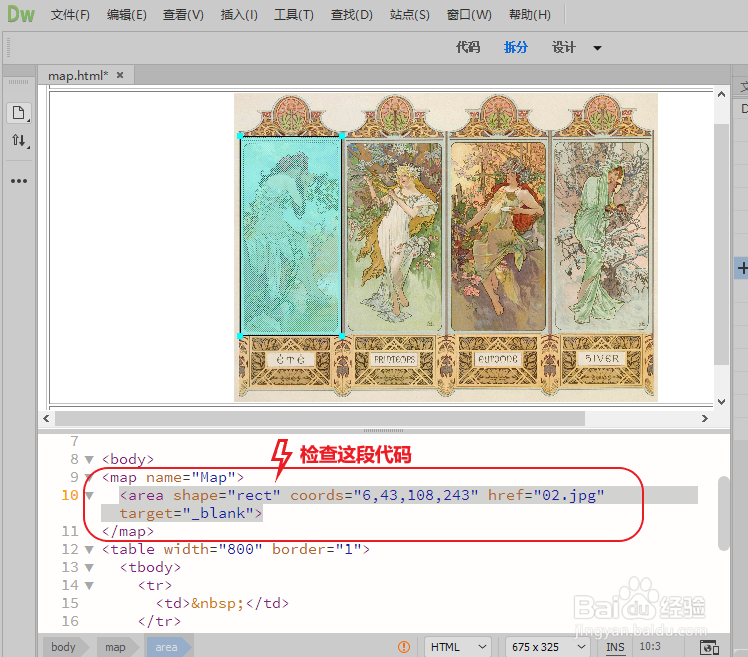Click the Automne panel of the image
Viewport: 748px width, 657px height.
(498, 236)
